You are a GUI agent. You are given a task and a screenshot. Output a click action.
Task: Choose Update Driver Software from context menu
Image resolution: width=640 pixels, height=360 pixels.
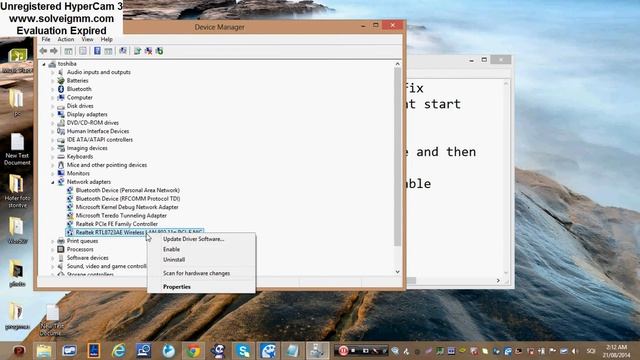click(201, 239)
